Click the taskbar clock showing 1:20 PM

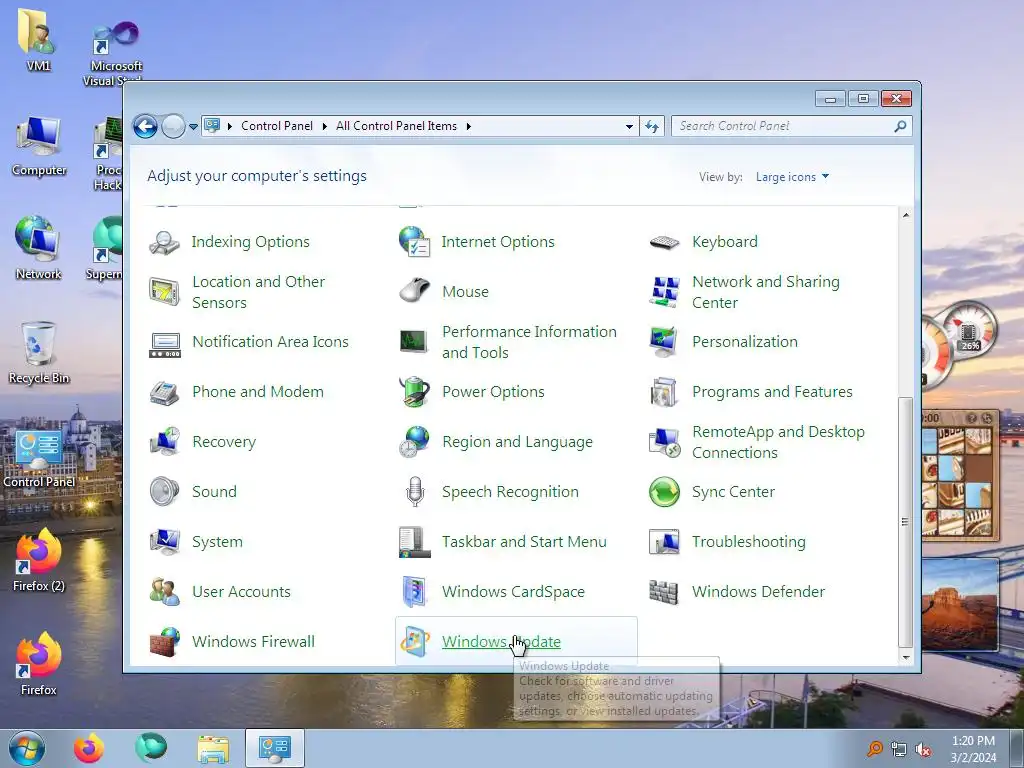click(x=973, y=749)
